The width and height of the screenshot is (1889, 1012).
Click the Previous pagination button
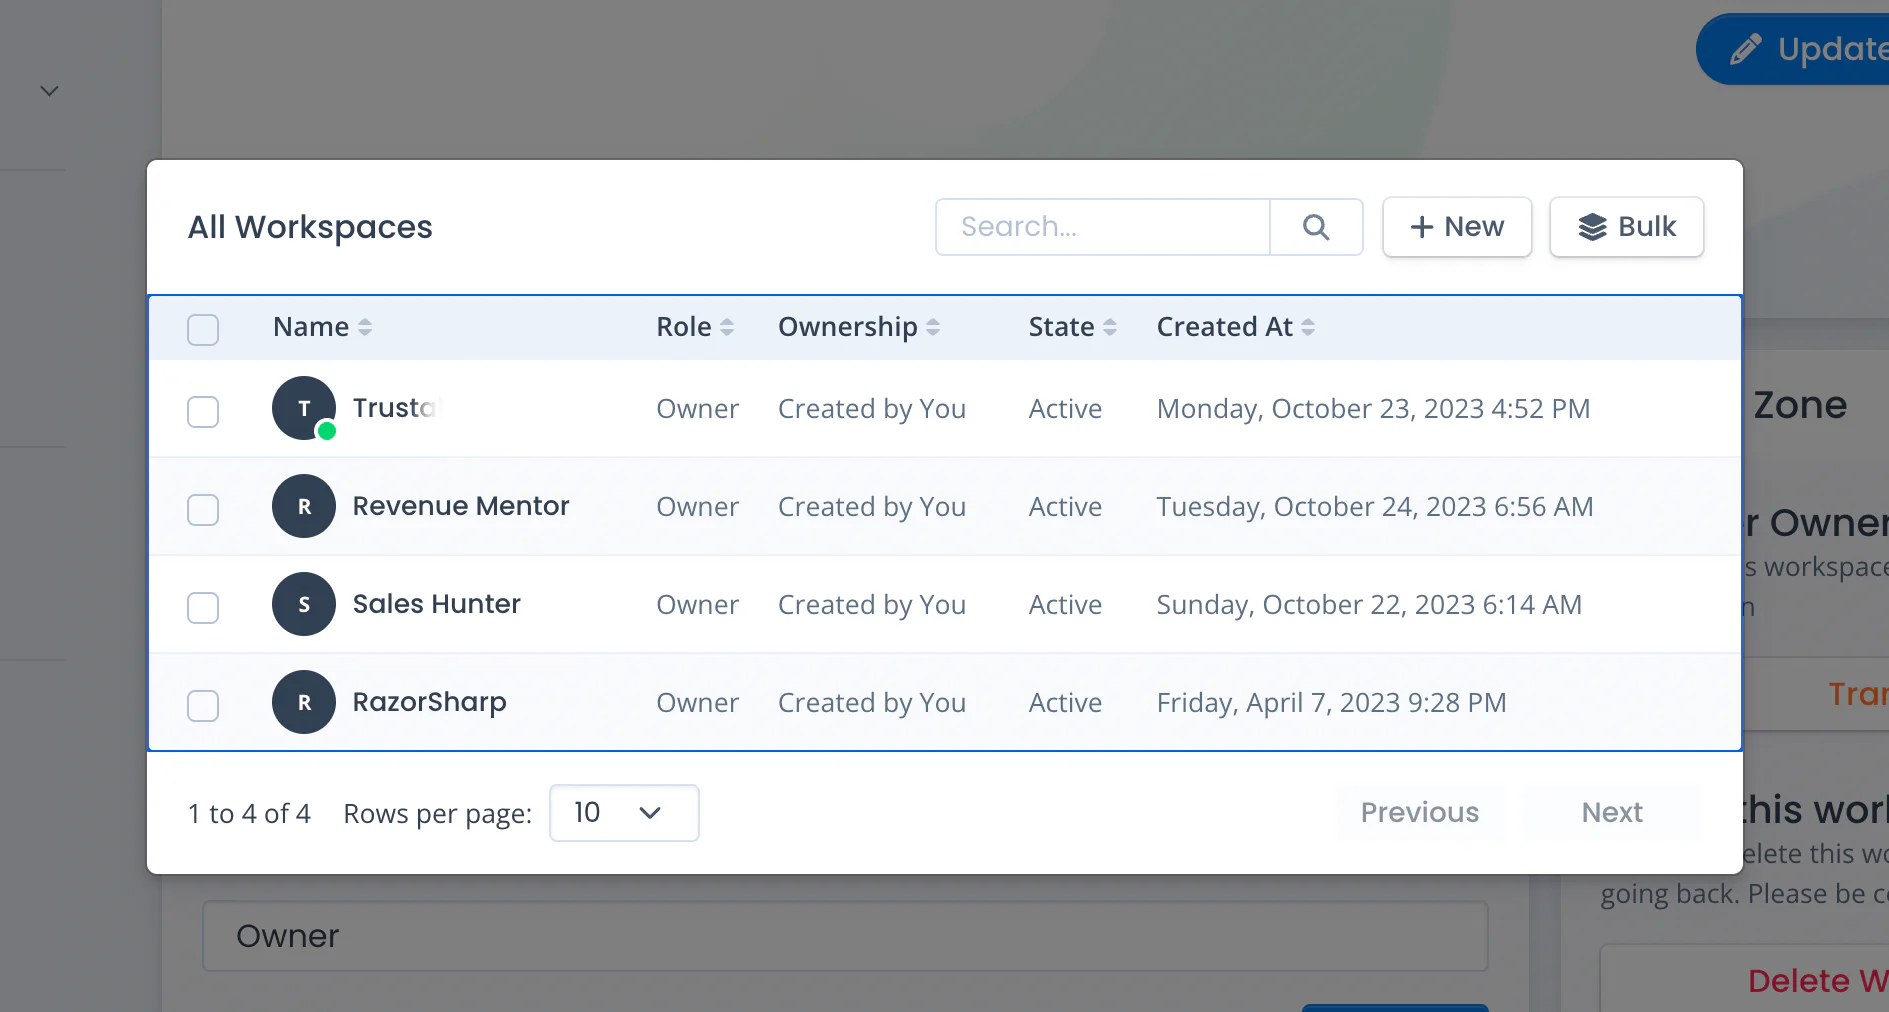coord(1419,812)
